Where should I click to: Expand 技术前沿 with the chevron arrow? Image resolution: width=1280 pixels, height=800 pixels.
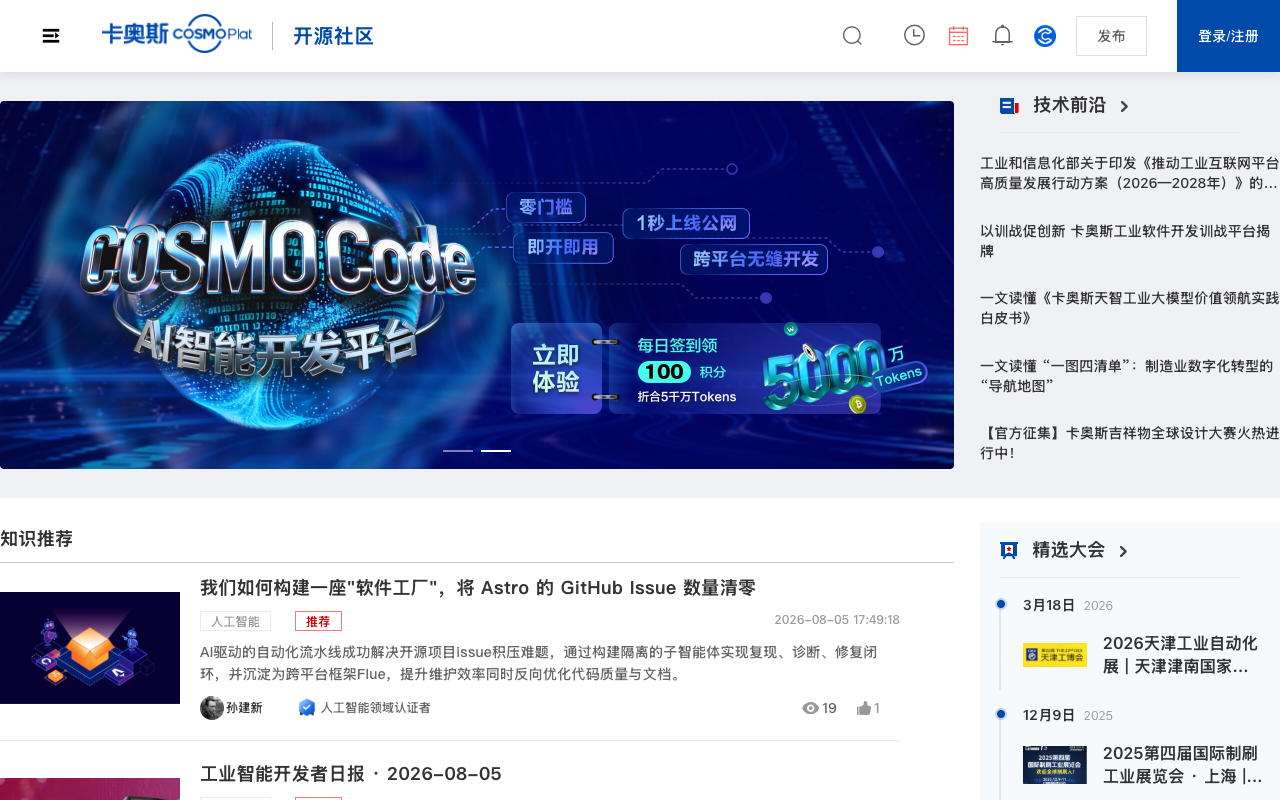point(1124,106)
